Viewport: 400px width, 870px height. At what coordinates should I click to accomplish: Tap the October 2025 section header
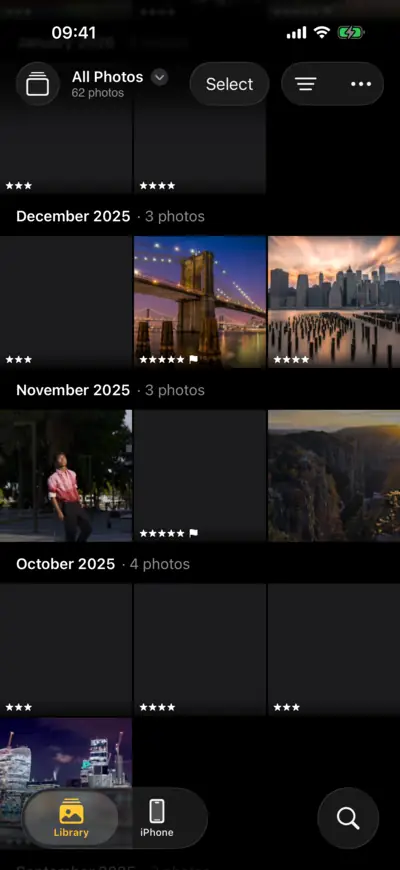(65, 564)
